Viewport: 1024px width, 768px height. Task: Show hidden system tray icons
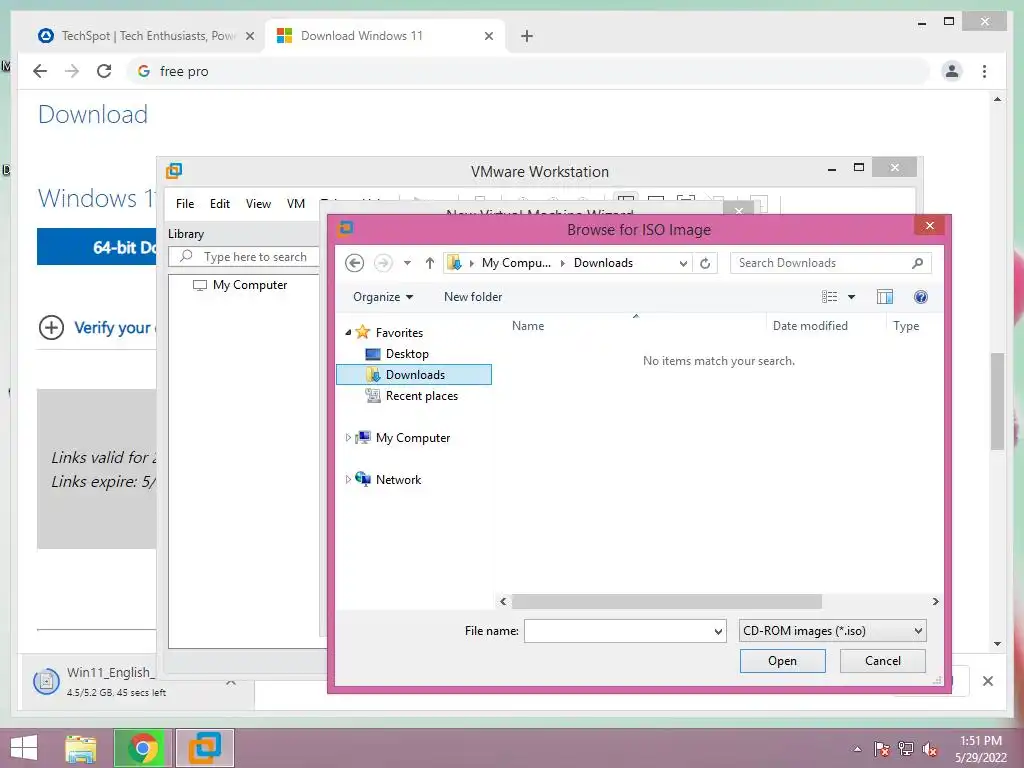[x=857, y=750]
